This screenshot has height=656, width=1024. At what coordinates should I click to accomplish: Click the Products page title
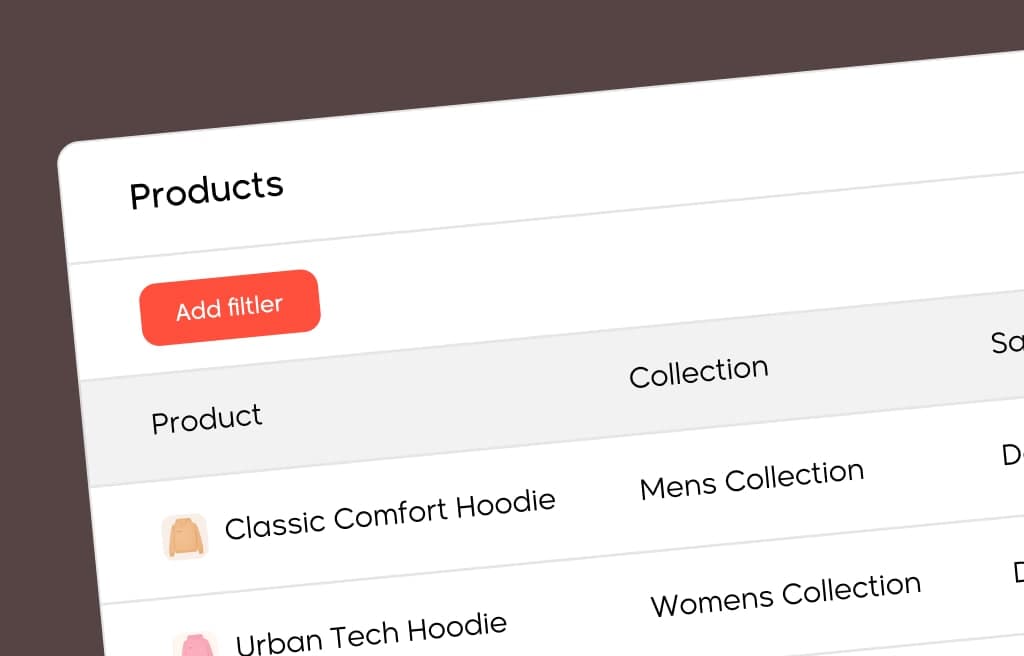[206, 190]
